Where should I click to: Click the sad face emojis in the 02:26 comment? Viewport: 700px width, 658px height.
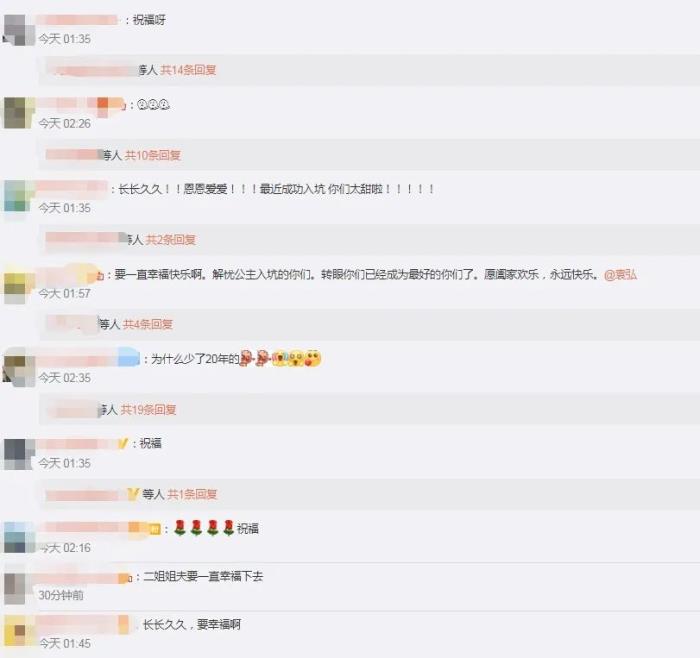click(x=153, y=105)
